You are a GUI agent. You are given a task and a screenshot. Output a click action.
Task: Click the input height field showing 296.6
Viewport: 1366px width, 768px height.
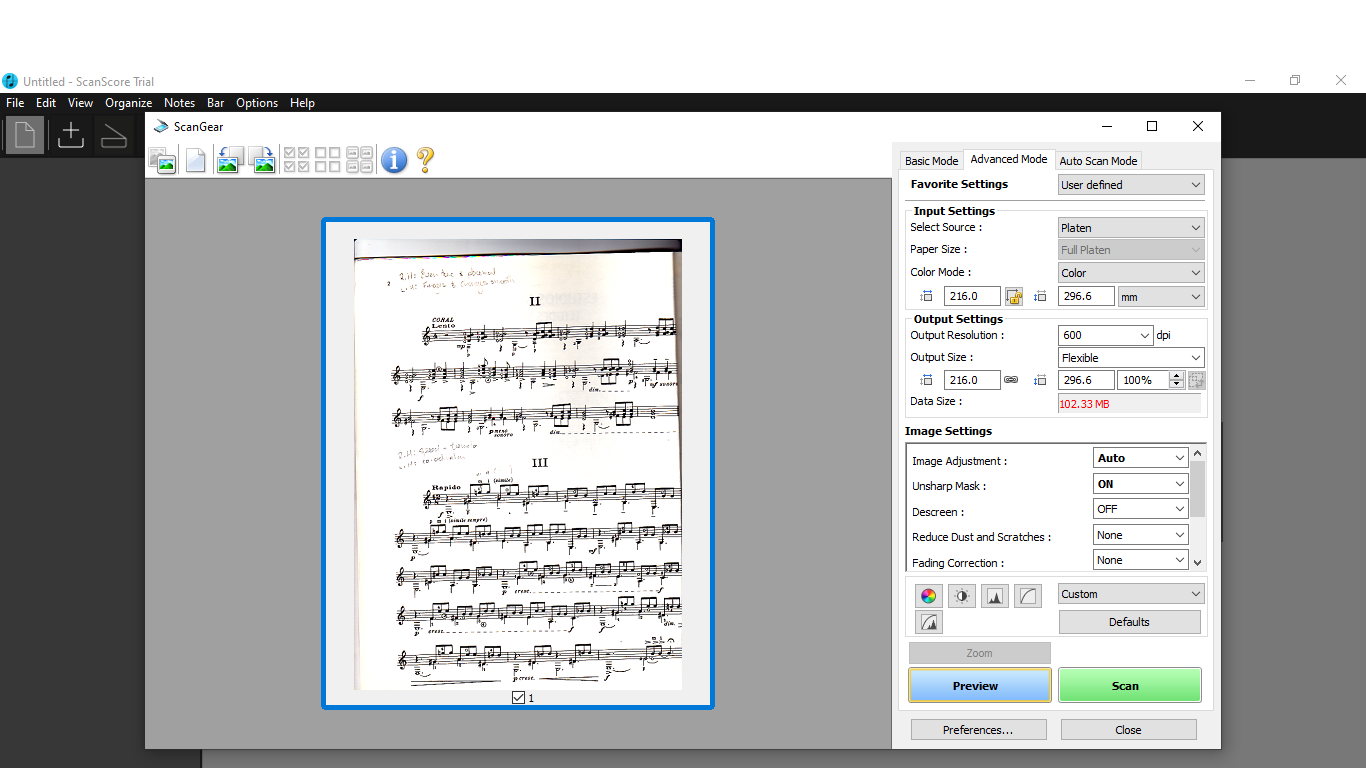coord(1086,296)
